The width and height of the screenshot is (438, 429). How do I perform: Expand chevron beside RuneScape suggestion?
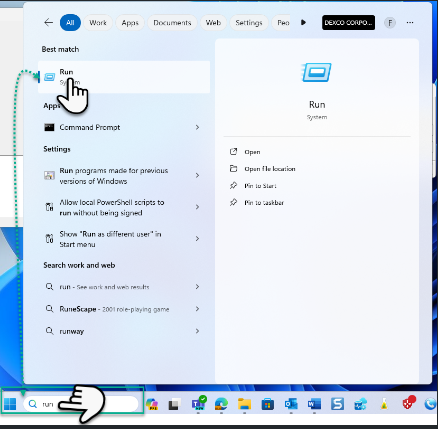click(197, 309)
